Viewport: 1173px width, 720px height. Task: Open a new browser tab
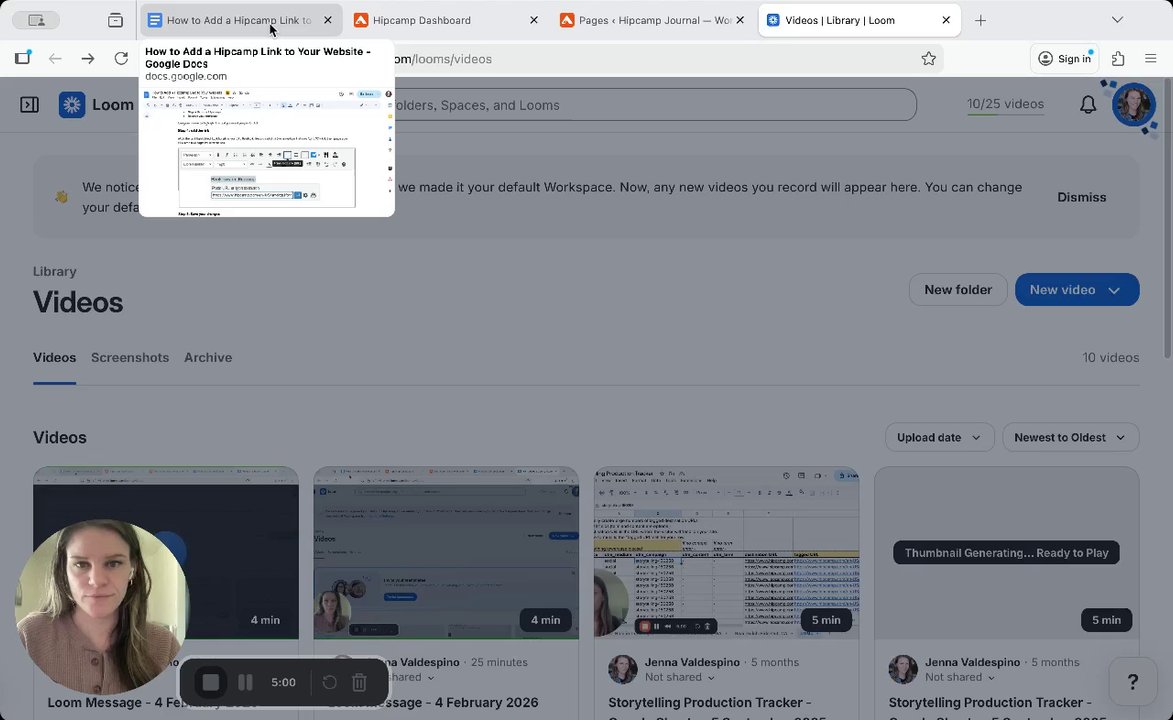[x=980, y=20]
